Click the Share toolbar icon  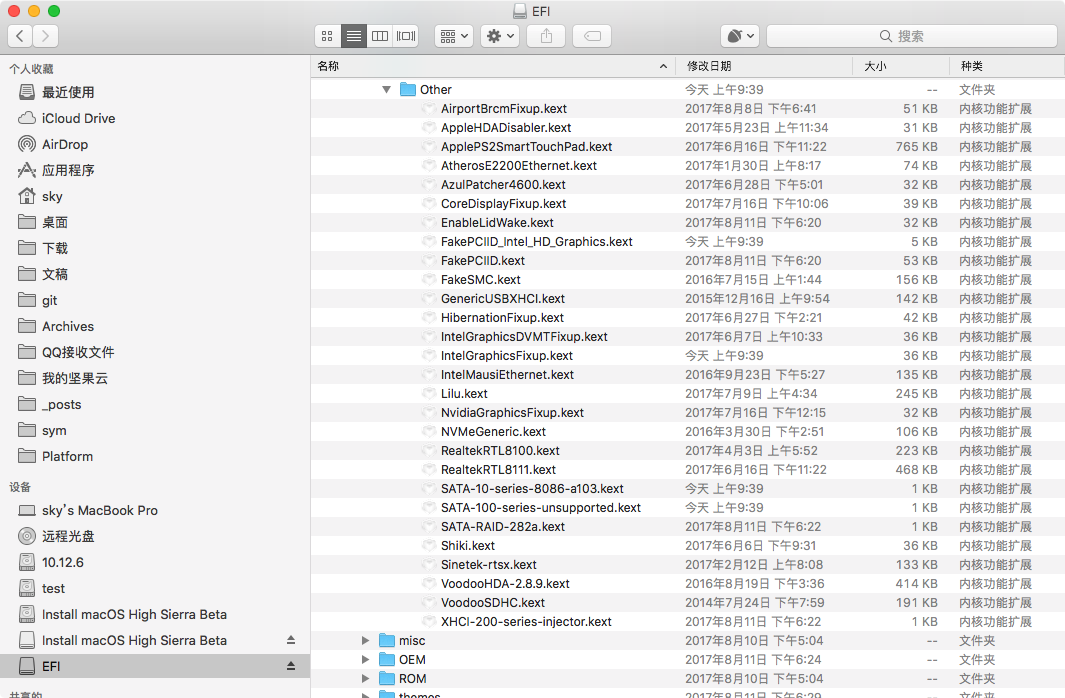(x=546, y=36)
